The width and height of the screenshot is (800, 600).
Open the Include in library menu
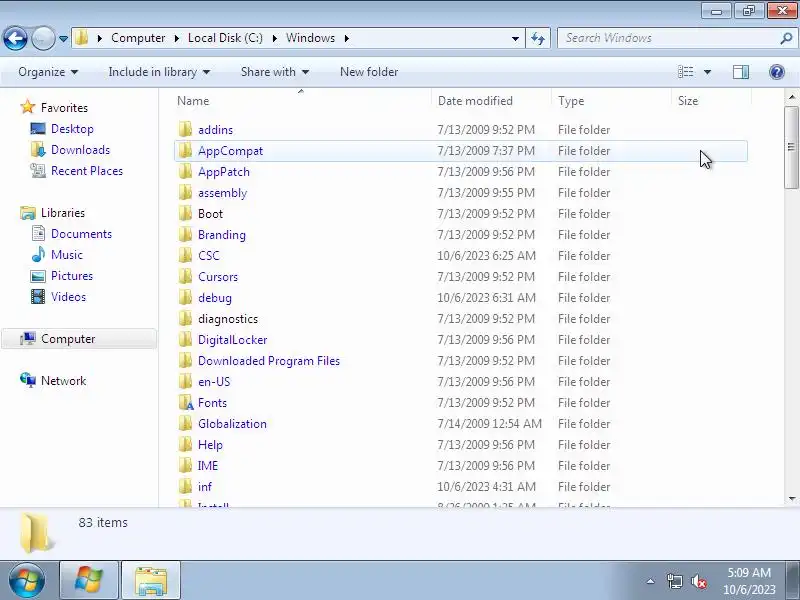coord(159,72)
